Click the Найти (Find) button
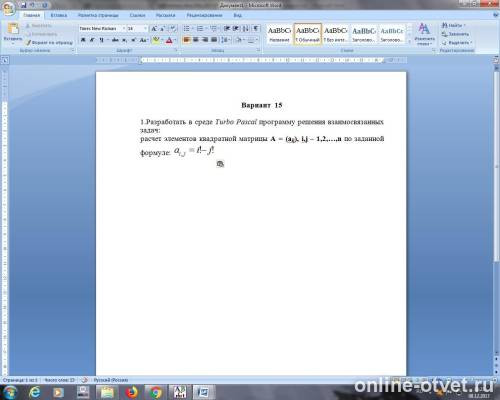500x400 pixels. tap(453, 25)
